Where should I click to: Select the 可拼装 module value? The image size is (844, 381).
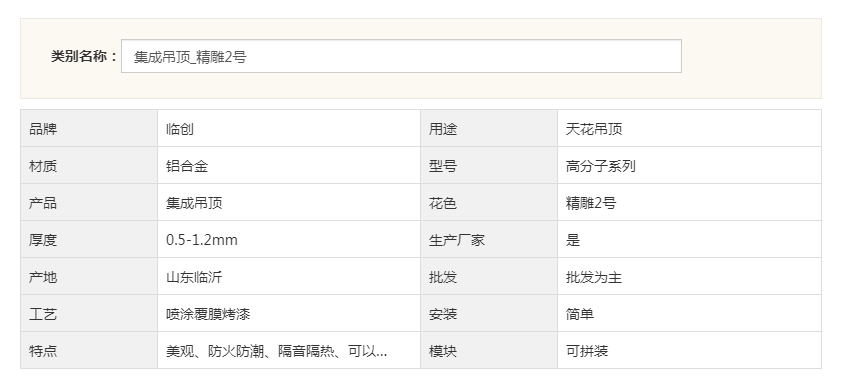point(587,351)
